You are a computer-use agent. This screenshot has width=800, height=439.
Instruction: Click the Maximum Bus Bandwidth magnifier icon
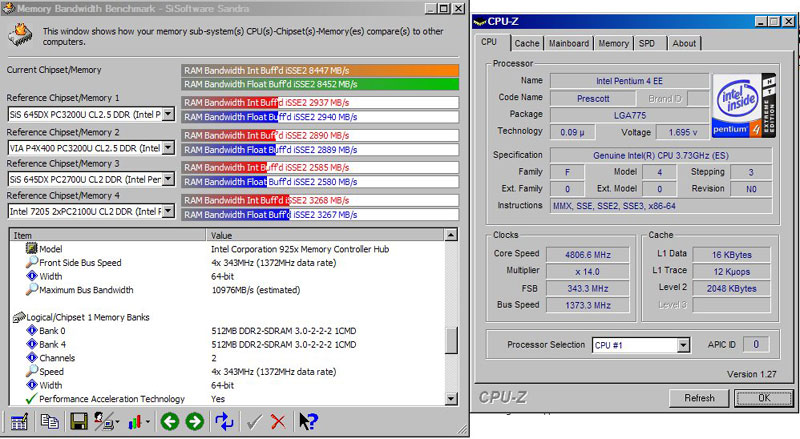click(x=32, y=289)
